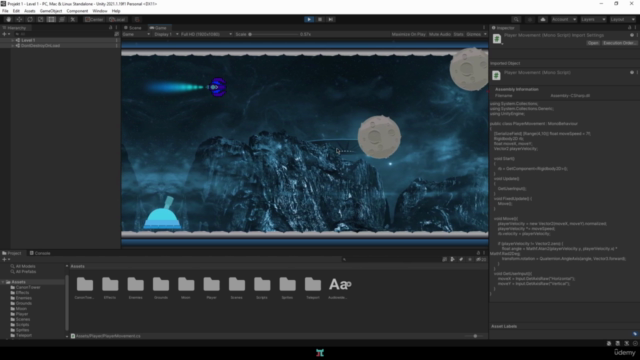Open the Hierarchy panel three-dot menu
The width and height of the screenshot is (640, 360).
click(116, 27)
